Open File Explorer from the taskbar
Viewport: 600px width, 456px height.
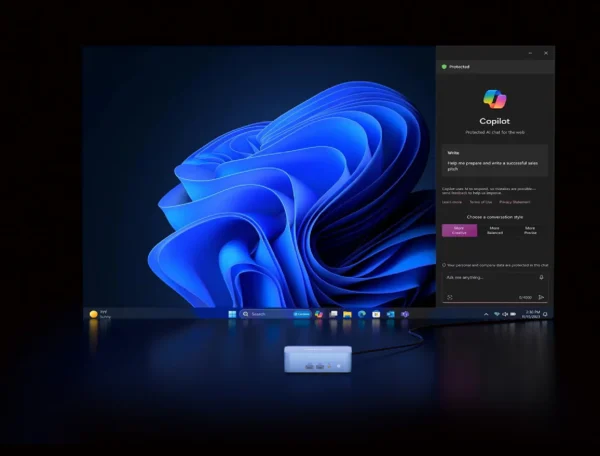click(x=347, y=314)
